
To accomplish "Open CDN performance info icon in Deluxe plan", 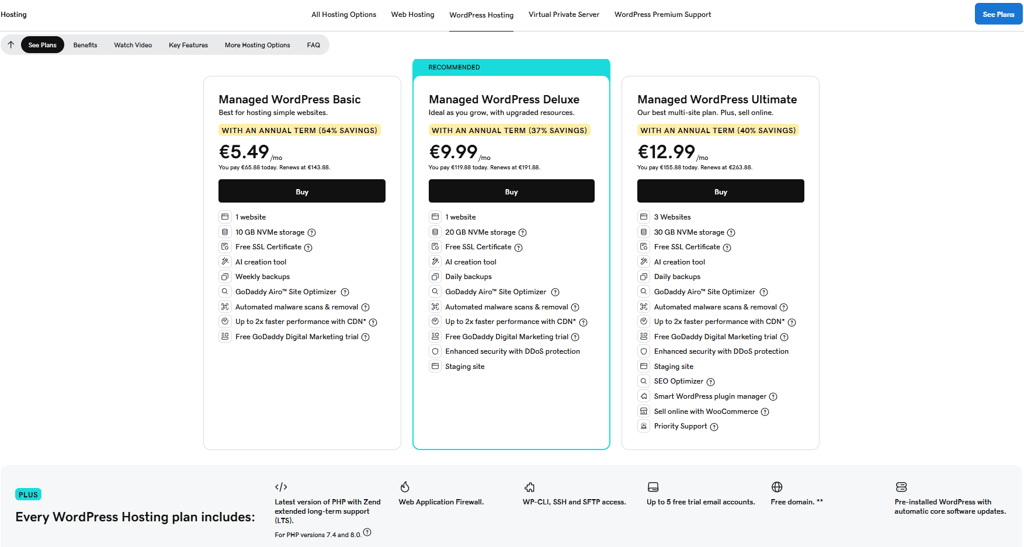I will pyautogui.click(x=583, y=322).
